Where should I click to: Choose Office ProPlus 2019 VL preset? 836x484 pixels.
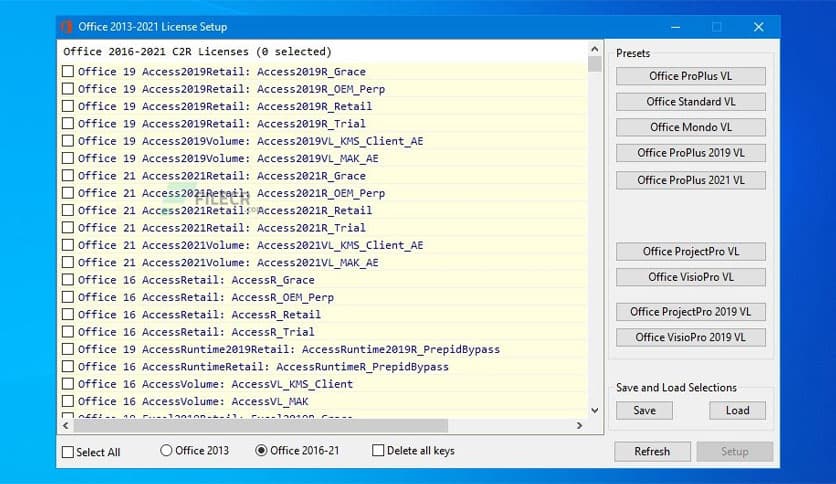click(690, 153)
